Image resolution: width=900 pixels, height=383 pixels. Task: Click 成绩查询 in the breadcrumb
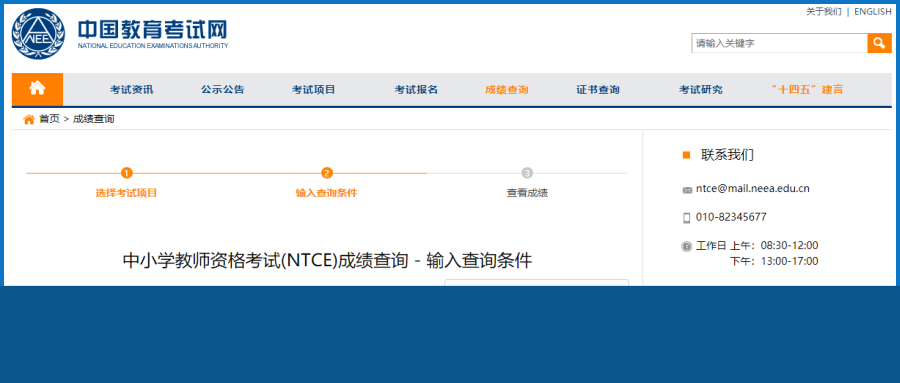click(94, 119)
